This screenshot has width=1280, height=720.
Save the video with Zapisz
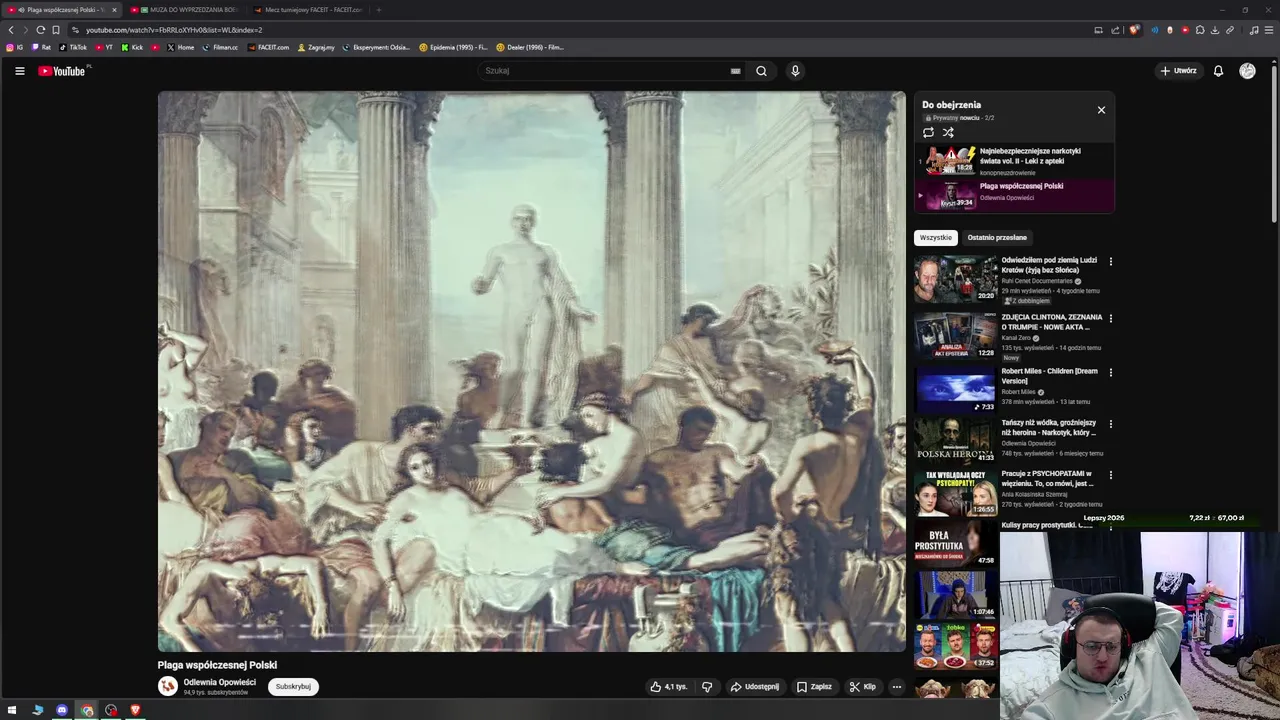(814, 687)
